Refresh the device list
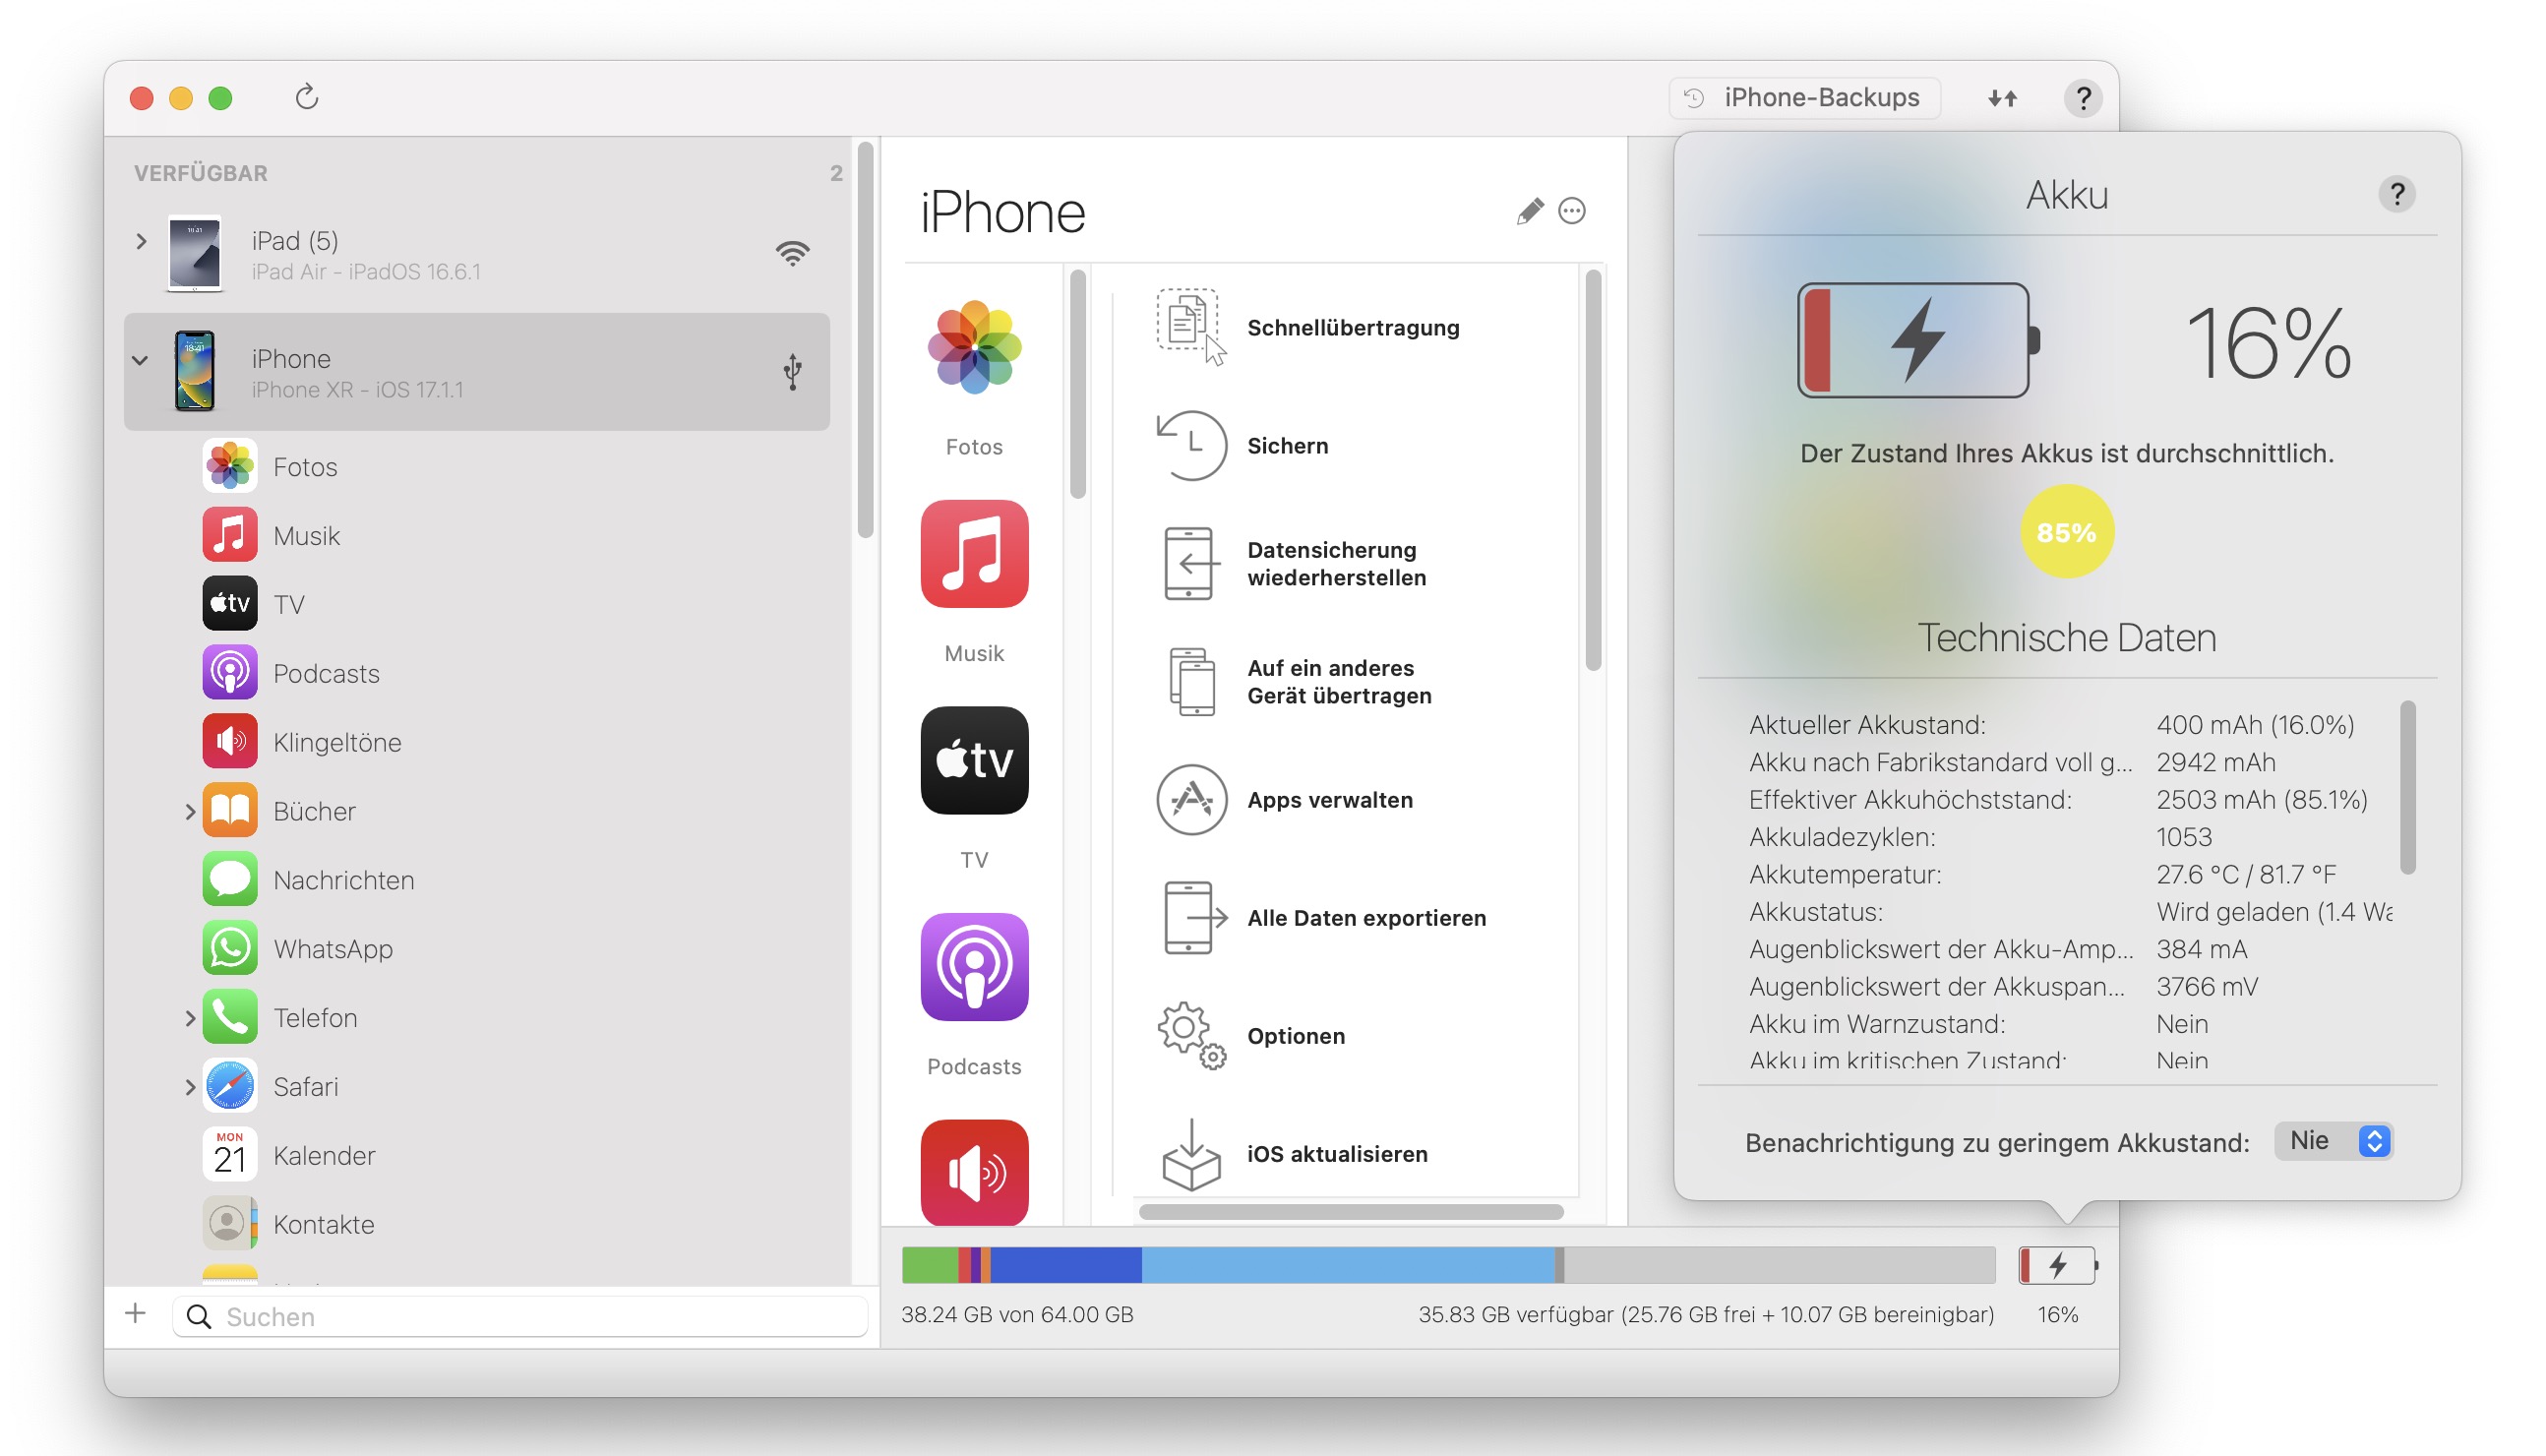 (307, 97)
